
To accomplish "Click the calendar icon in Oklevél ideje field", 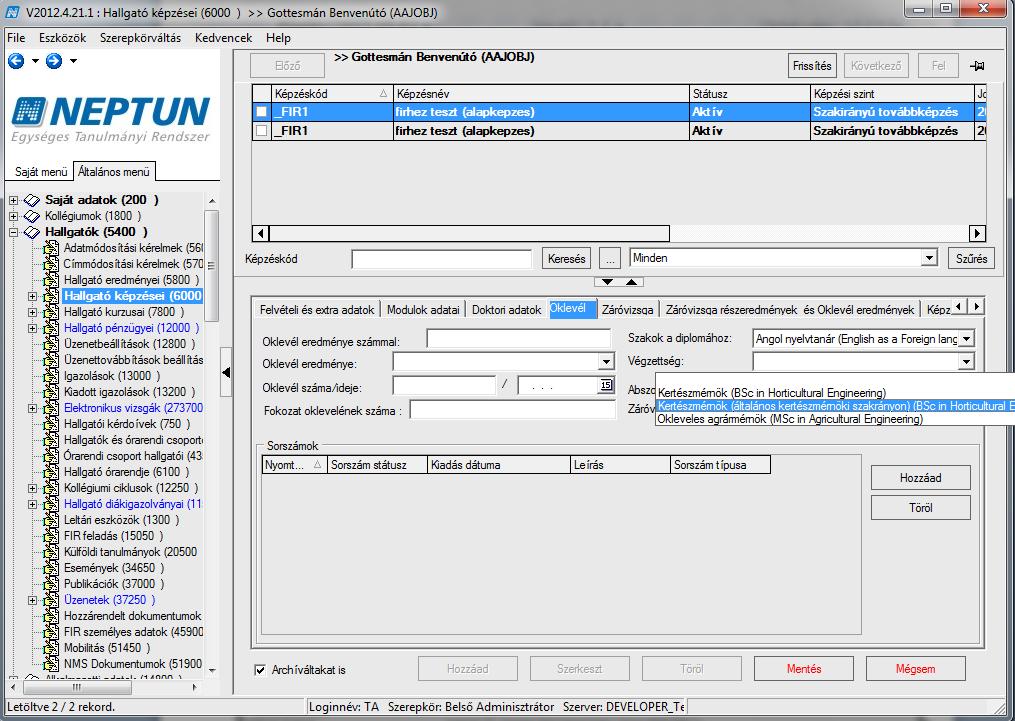I will (606, 385).
